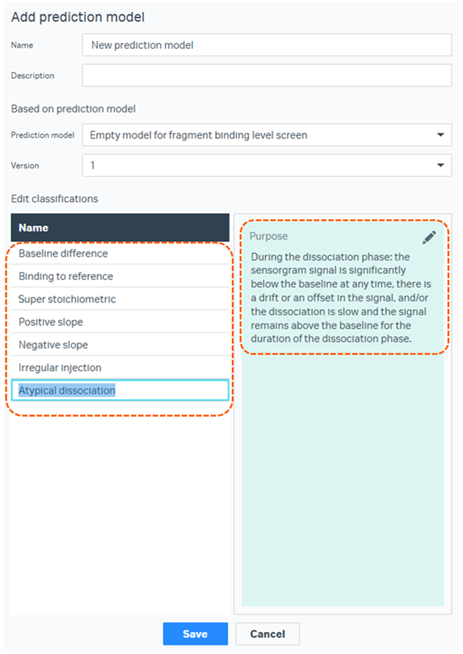The height and width of the screenshot is (654, 463).
Task: Select Baseline difference classification
Action: pyautogui.click(x=120, y=253)
